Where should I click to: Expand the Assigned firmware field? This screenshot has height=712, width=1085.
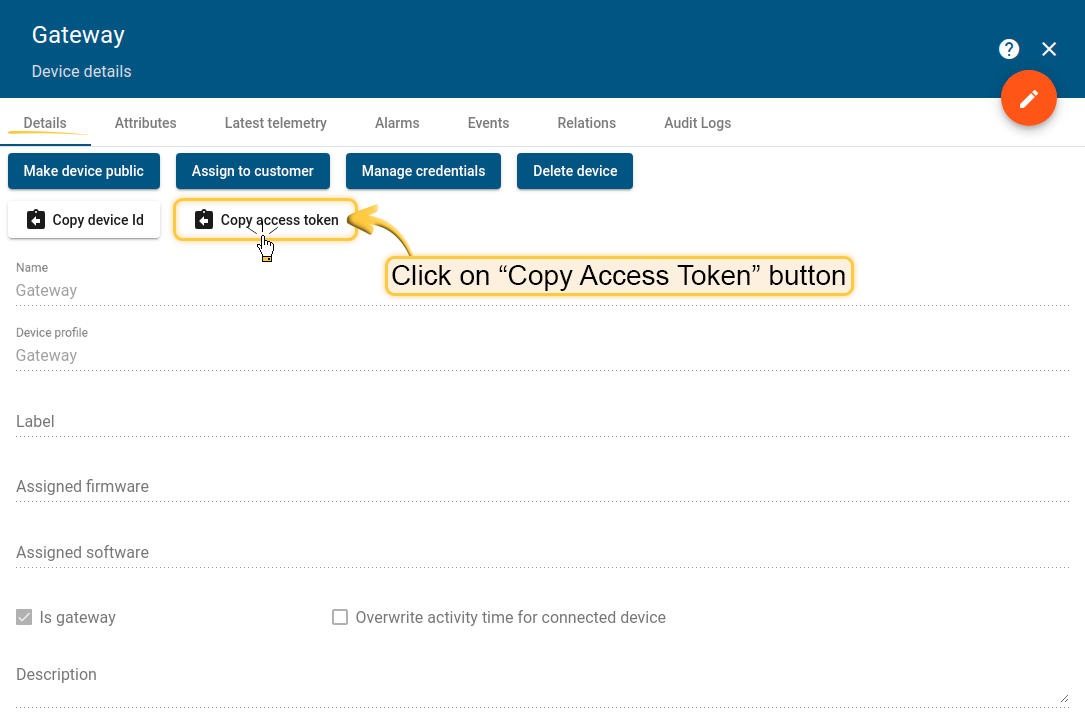click(540, 487)
